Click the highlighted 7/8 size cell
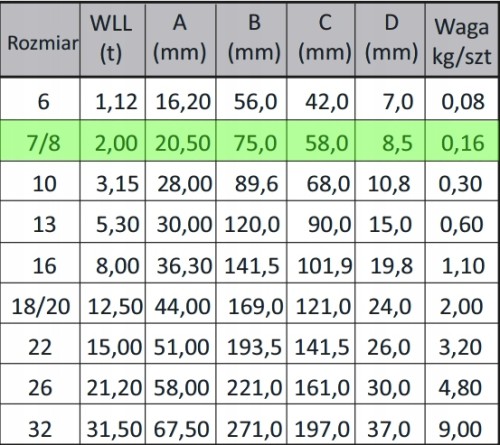Image resolution: width=500 pixels, height=445 pixels. pyautogui.click(x=40, y=141)
